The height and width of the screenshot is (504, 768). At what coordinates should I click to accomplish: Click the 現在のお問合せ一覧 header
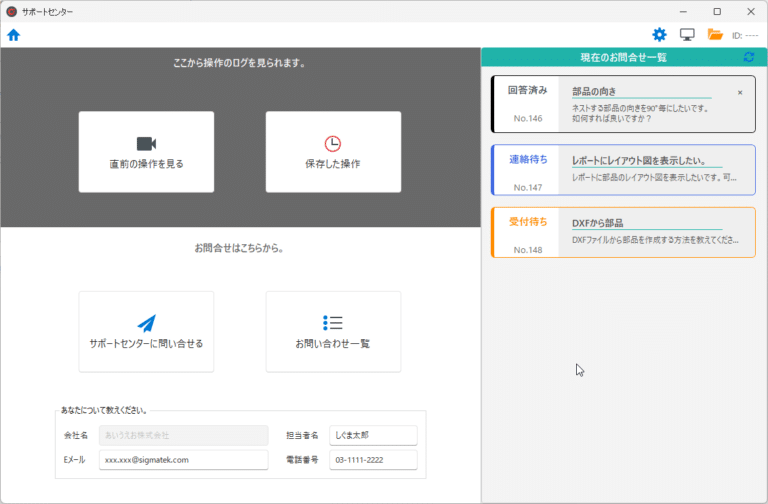[624, 57]
